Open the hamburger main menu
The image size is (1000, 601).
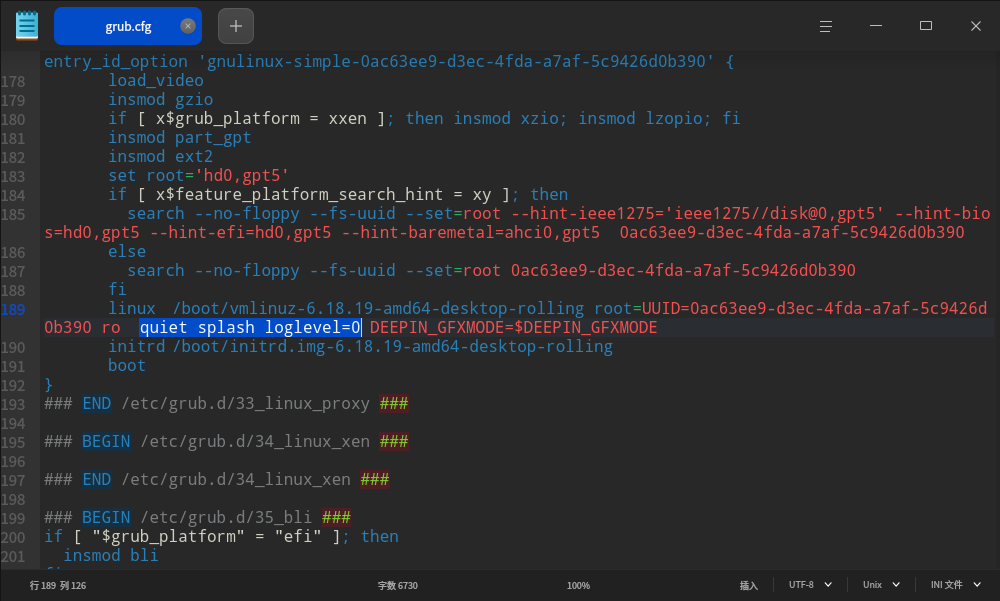coord(826,26)
